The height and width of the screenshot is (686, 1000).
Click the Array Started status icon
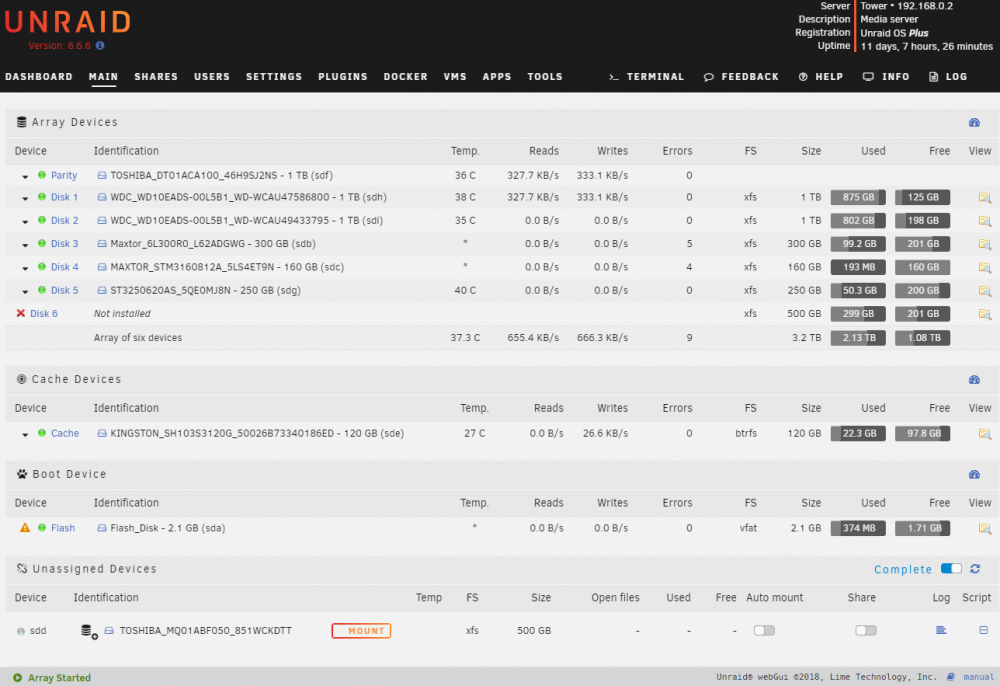[x=17, y=678]
